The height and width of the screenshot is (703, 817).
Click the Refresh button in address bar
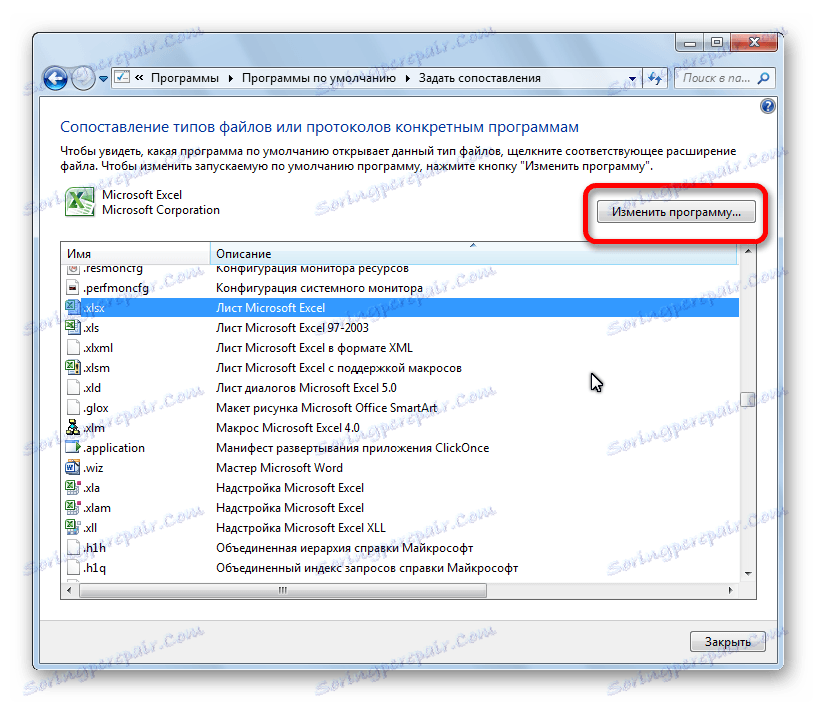tap(655, 79)
